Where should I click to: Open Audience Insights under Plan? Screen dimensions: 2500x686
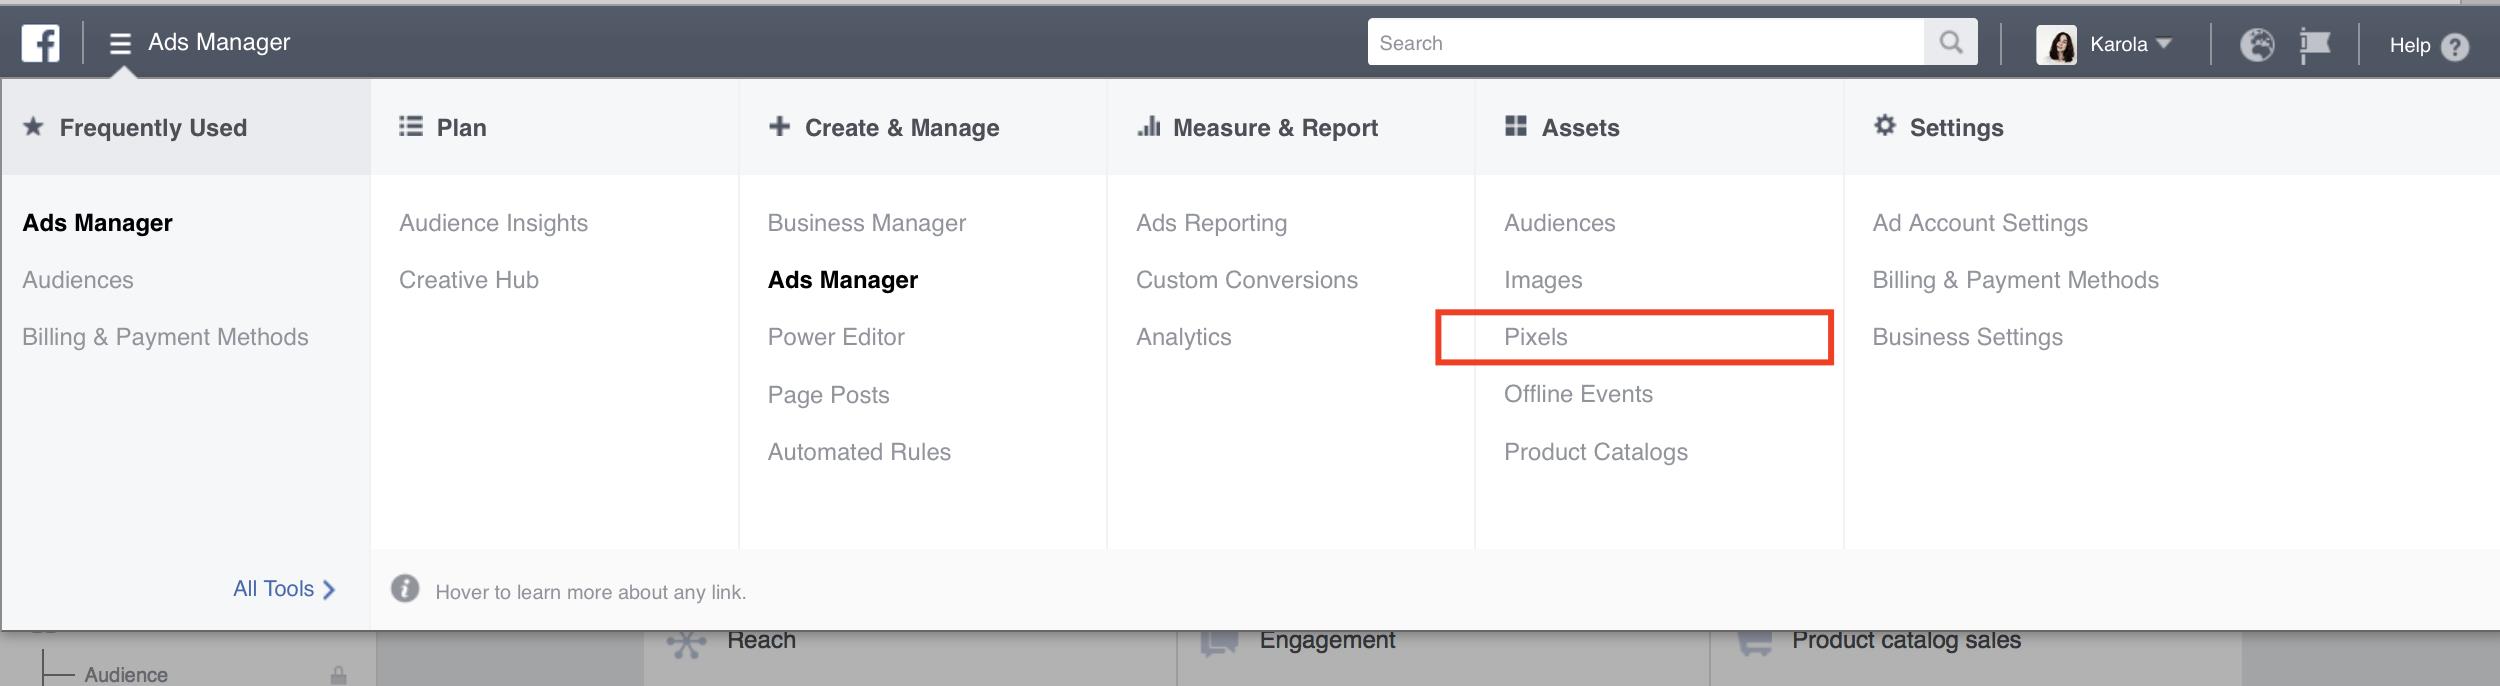click(493, 223)
